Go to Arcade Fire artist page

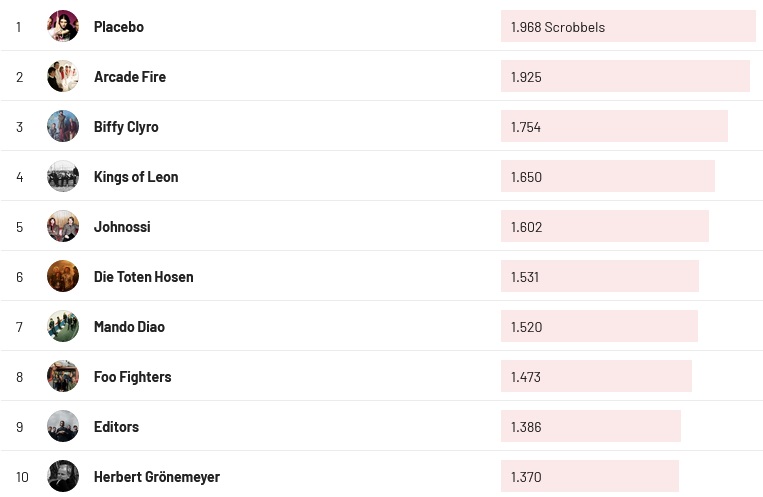pos(130,77)
